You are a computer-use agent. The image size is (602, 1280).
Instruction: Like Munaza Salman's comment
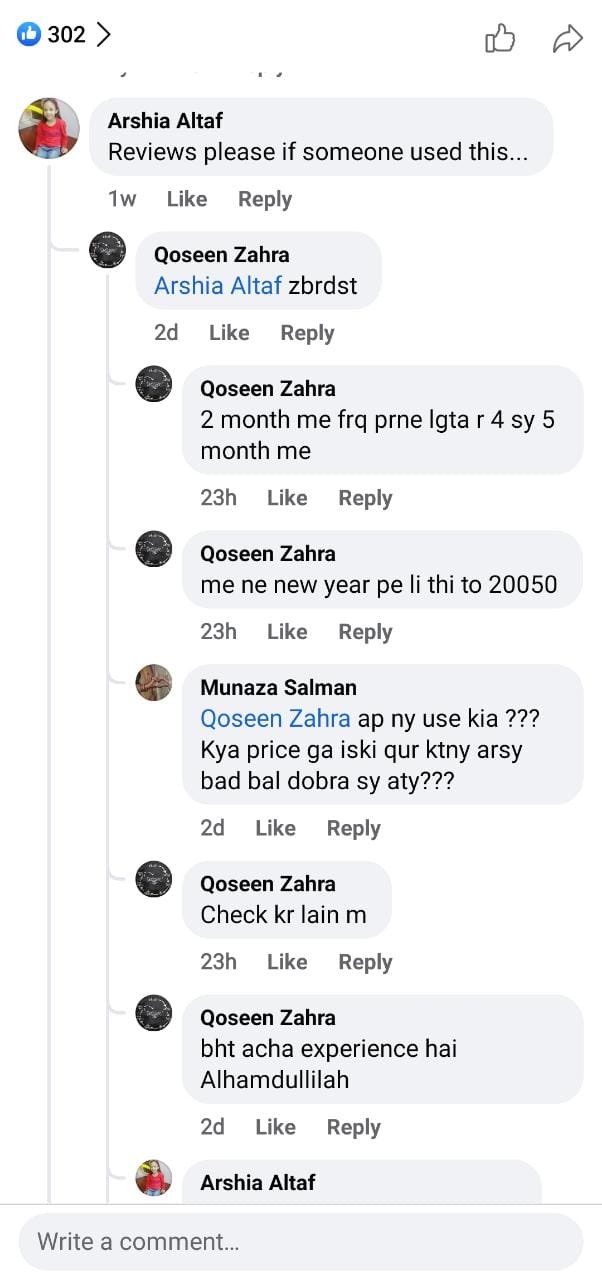tap(275, 828)
